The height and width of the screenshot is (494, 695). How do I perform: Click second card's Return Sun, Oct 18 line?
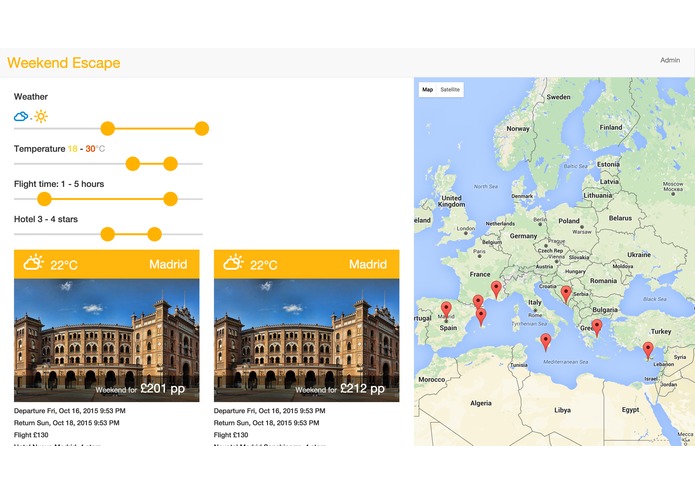266,423
